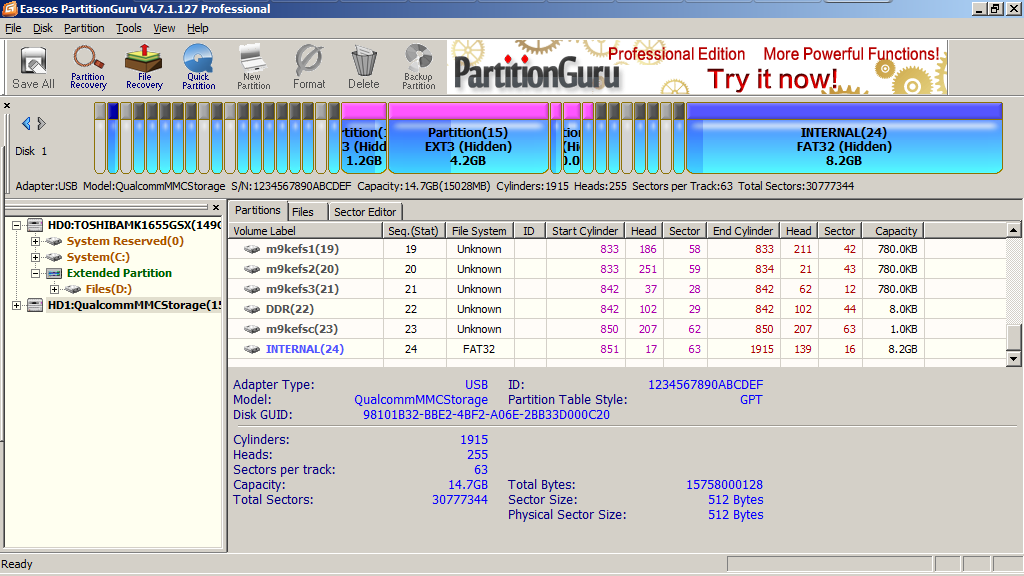Select the Partition(15) EXT3 block in disk map
The image size is (1024, 576).
tap(468, 138)
